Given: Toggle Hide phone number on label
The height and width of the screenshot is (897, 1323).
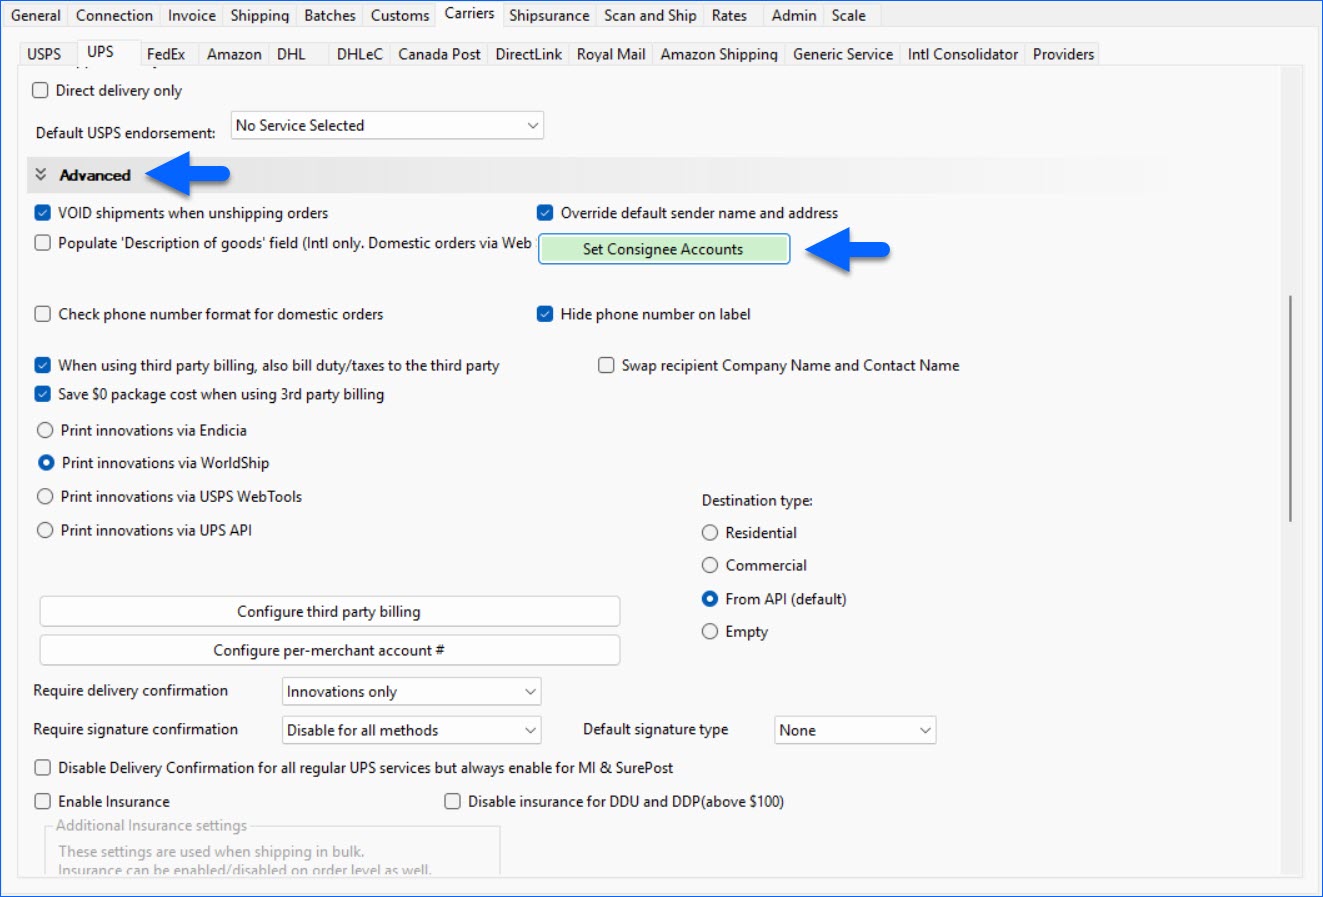Looking at the screenshot, I should coord(545,314).
